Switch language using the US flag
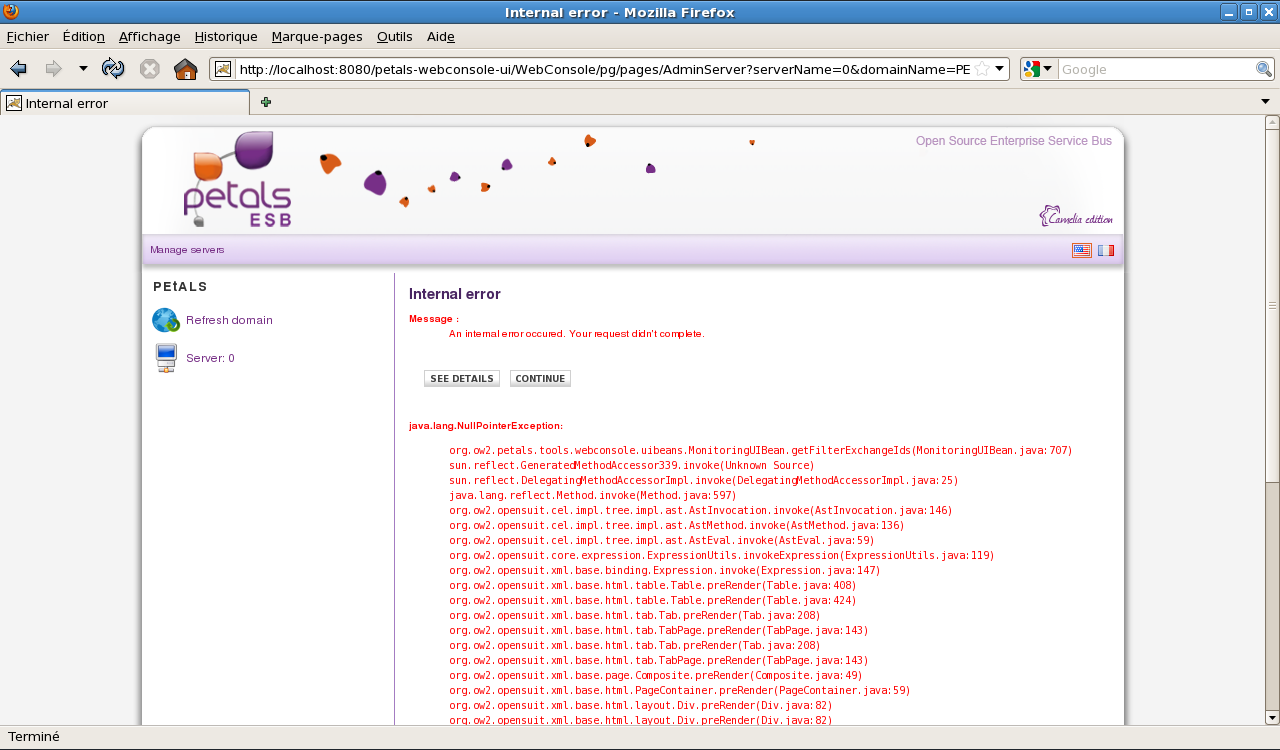 tap(1081, 250)
